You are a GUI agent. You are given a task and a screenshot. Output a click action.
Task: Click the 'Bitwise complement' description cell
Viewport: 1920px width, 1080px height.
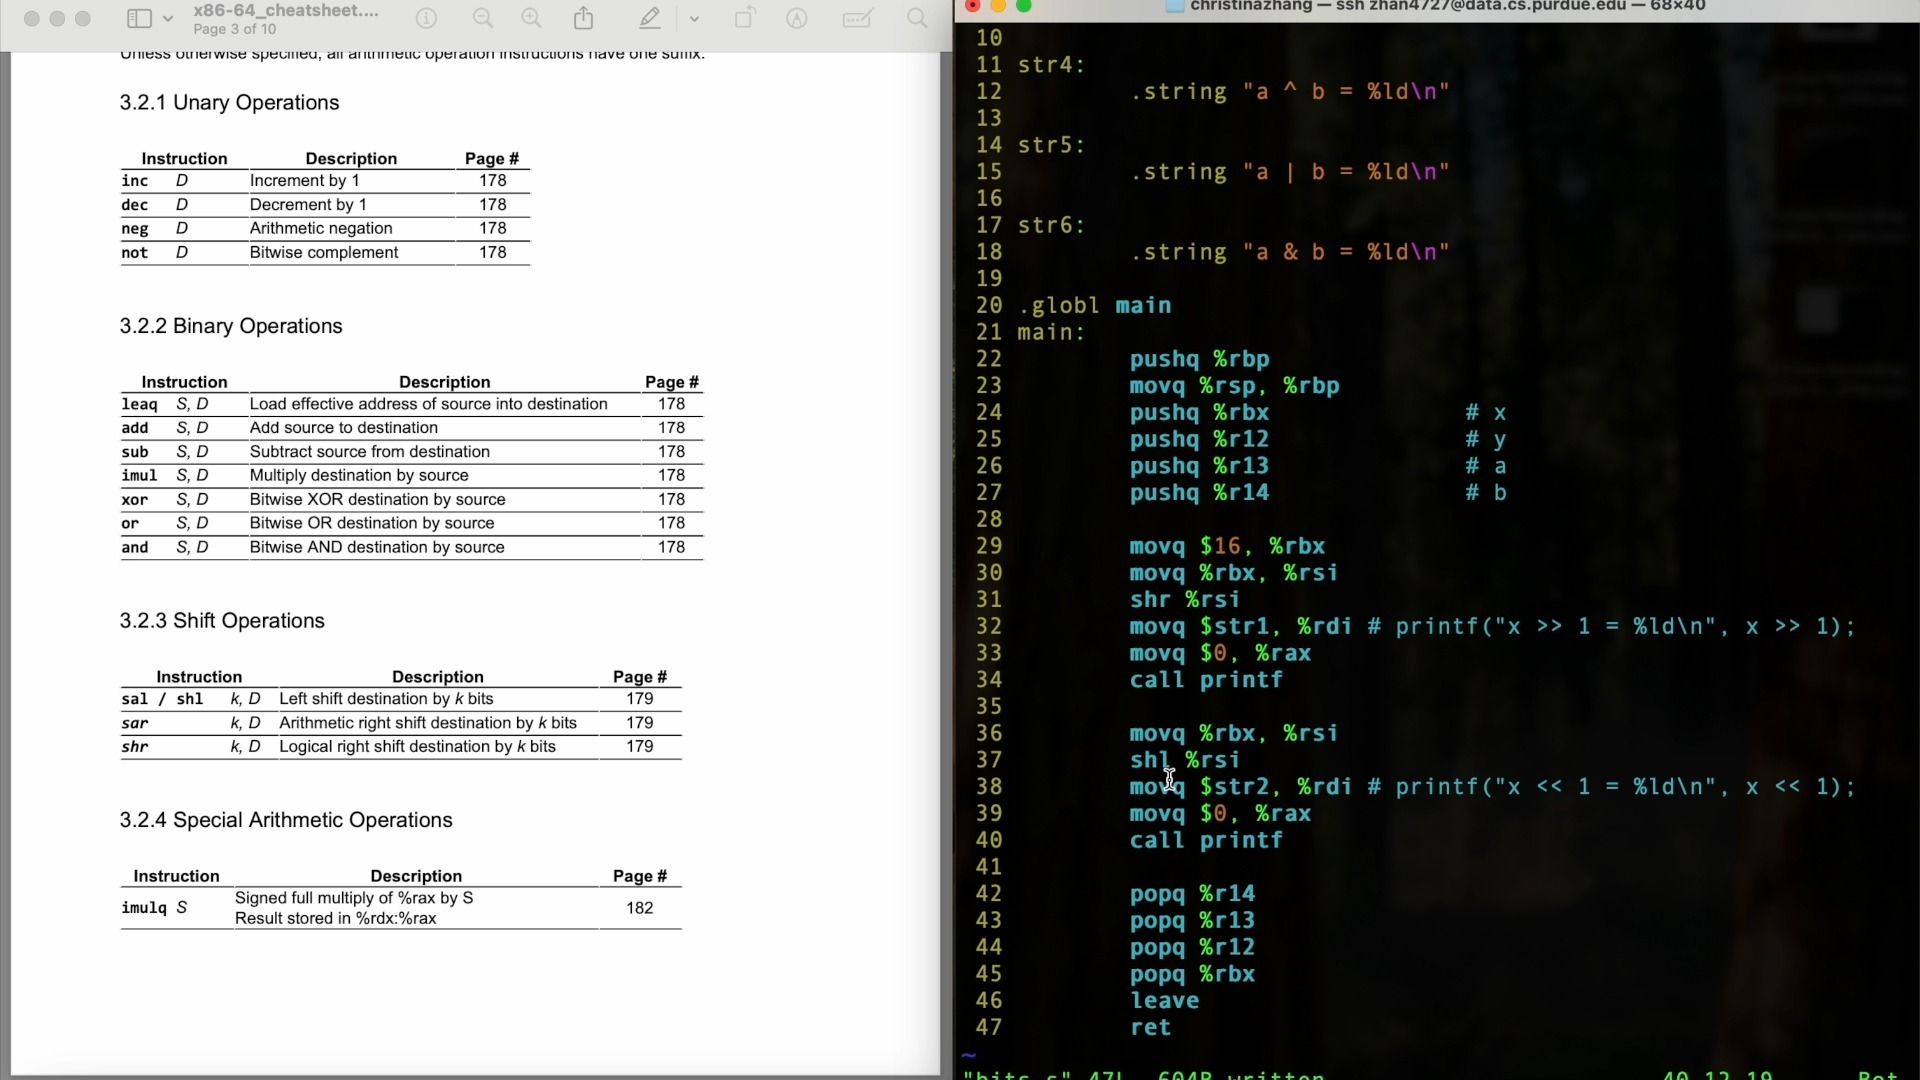pos(324,252)
